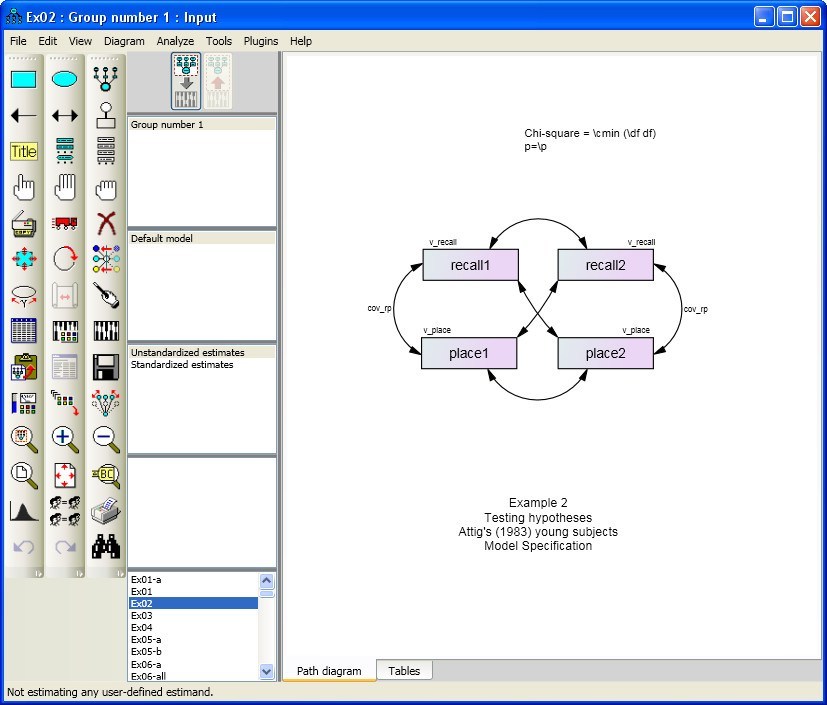
Task: Choose the single-headed path arrow tool
Action: [x=23, y=116]
